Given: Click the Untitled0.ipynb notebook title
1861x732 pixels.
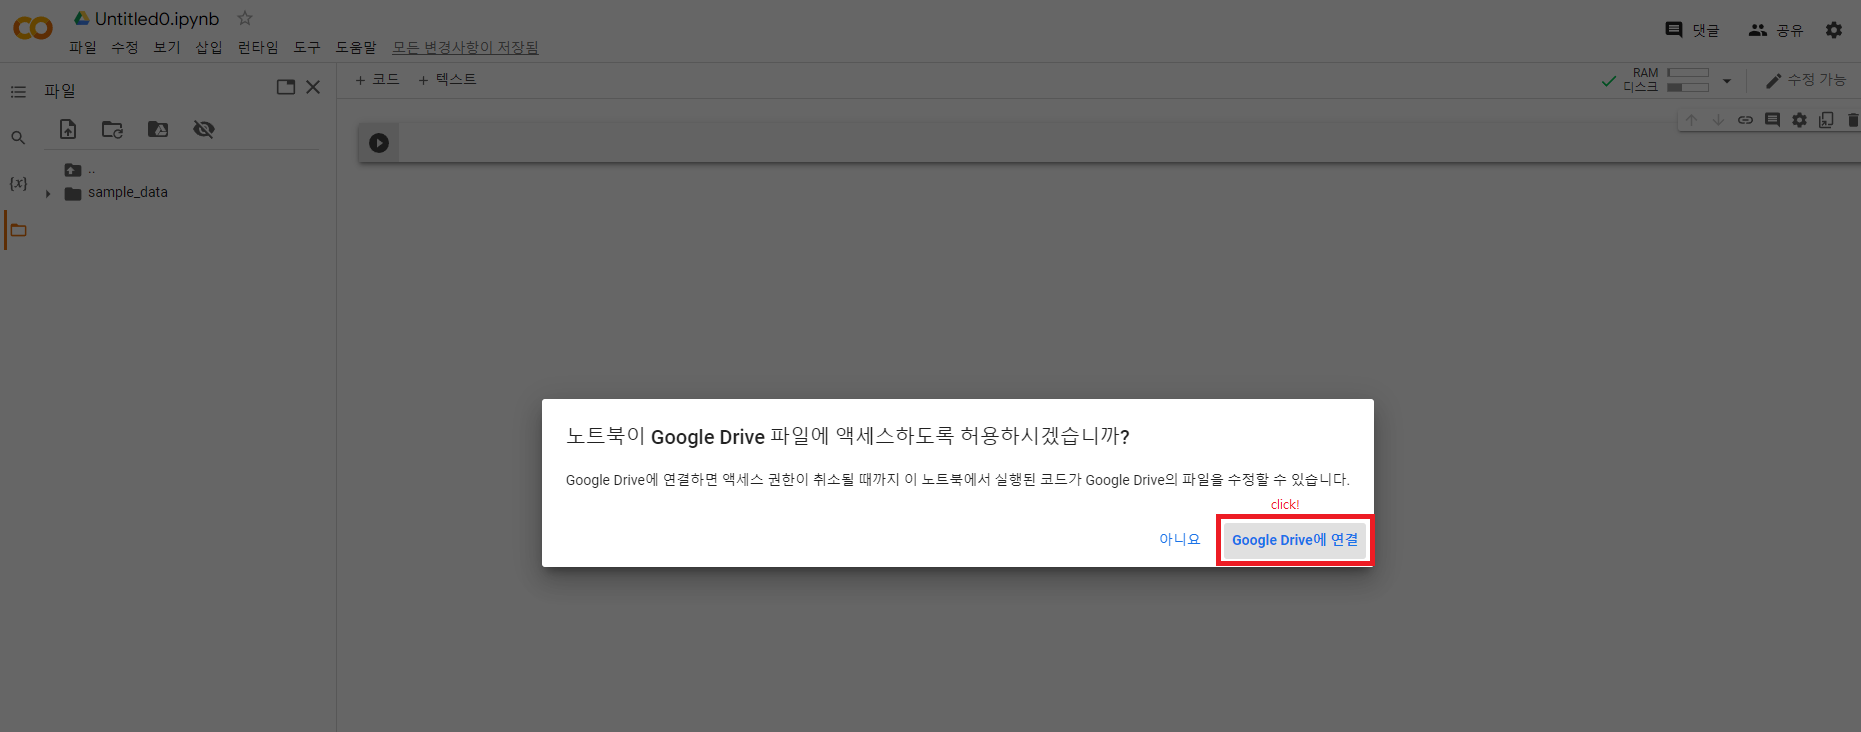Looking at the screenshot, I should (x=157, y=19).
